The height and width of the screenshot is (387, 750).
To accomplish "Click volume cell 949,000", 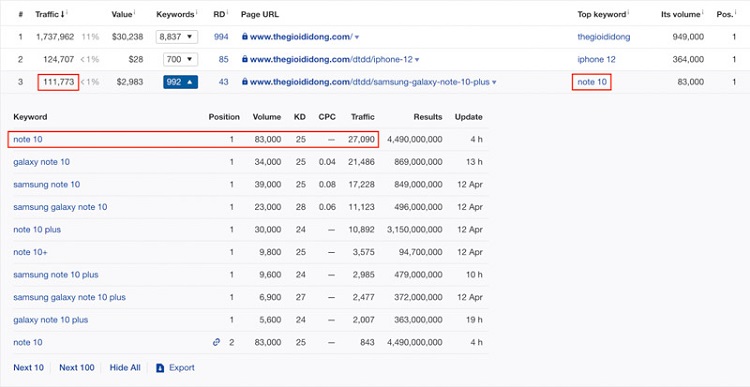I will [x=687, y=37].
